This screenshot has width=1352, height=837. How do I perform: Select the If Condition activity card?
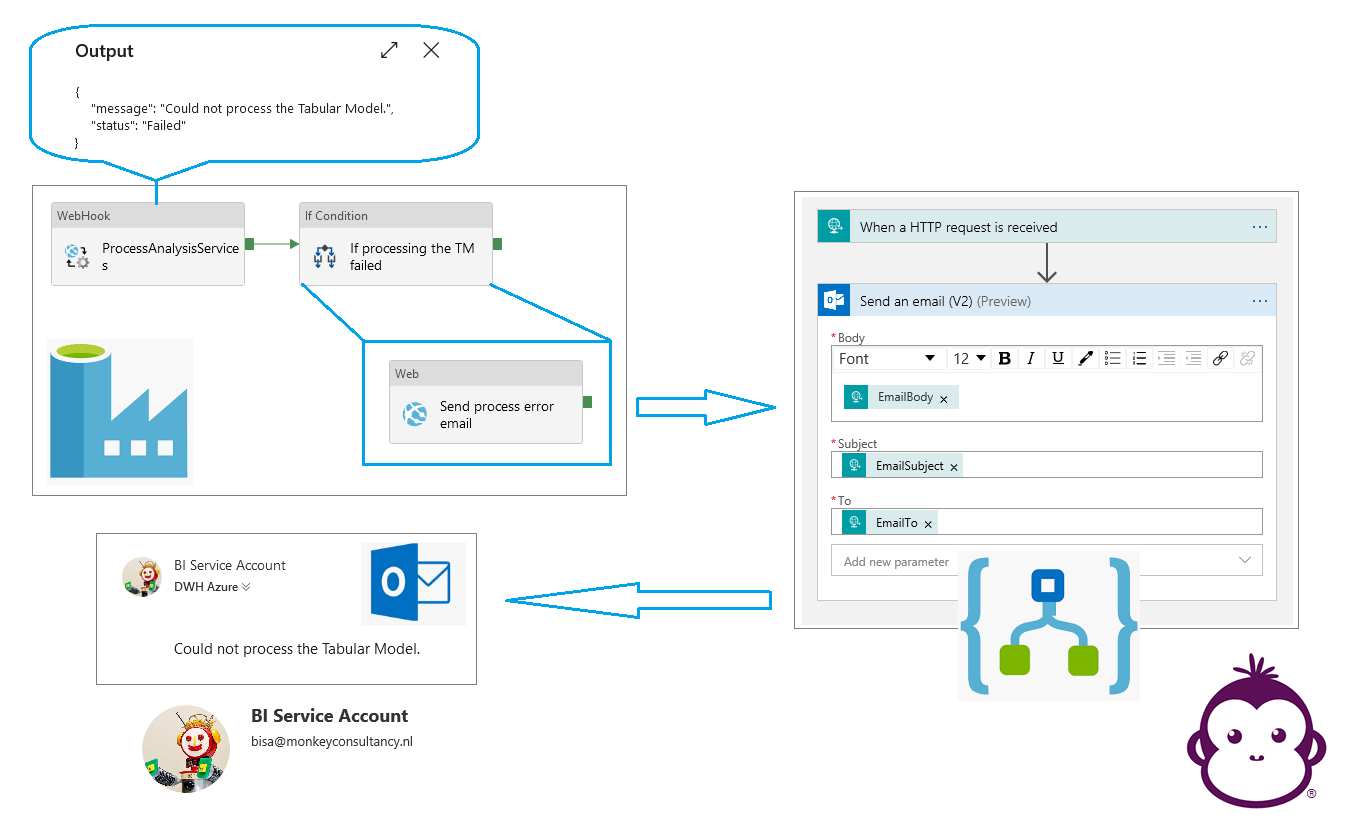click(x=396, y=244)
